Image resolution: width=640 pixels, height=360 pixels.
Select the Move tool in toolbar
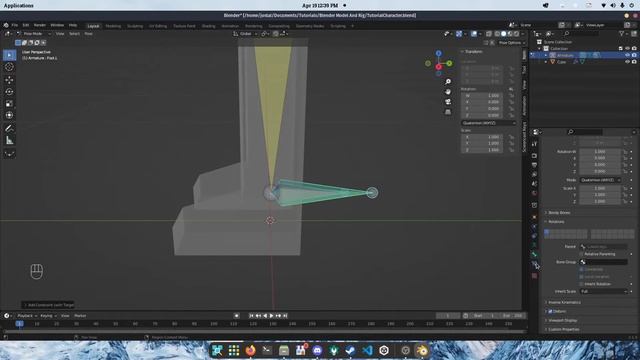tap(9, 80)
